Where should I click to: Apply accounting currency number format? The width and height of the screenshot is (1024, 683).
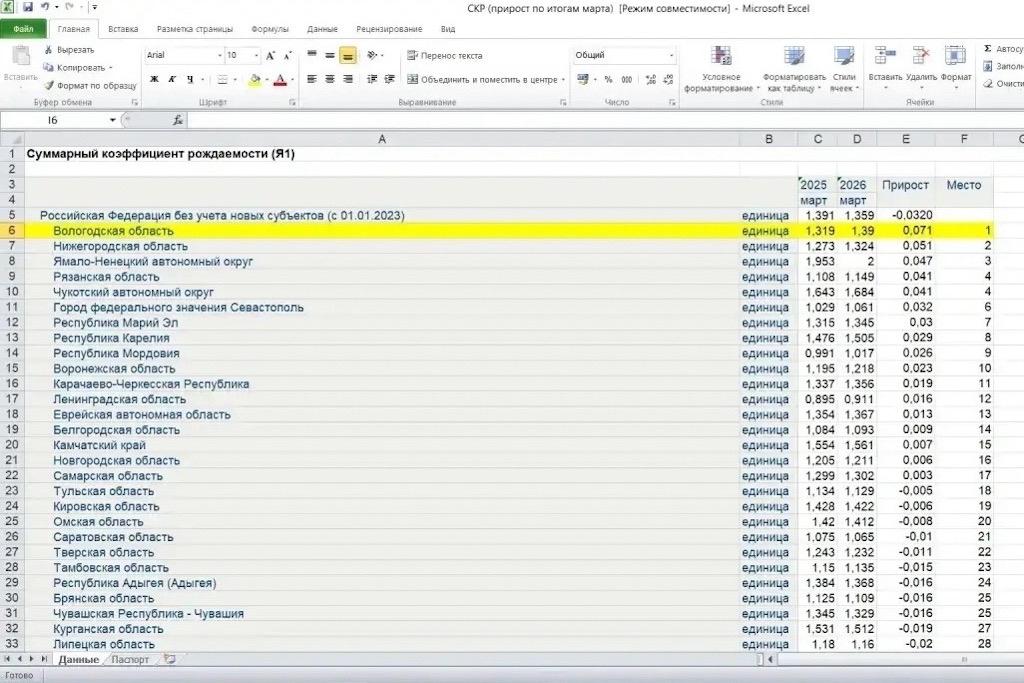[x=583, y=79]
